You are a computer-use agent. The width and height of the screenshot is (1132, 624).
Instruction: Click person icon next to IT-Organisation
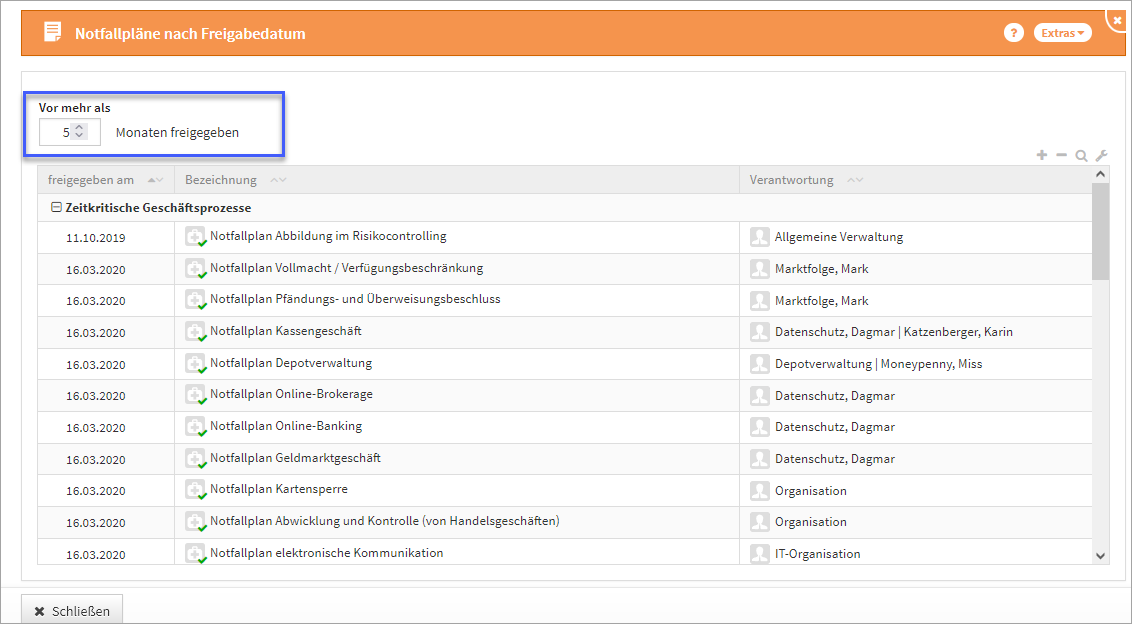point(760,553)
